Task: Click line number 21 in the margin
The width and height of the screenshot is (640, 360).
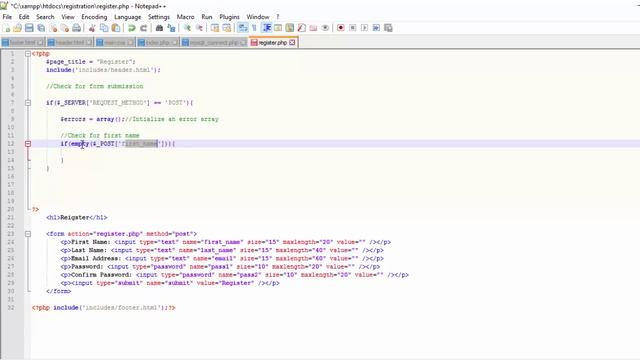Action: pyautogui.click(x=11, y=218)
